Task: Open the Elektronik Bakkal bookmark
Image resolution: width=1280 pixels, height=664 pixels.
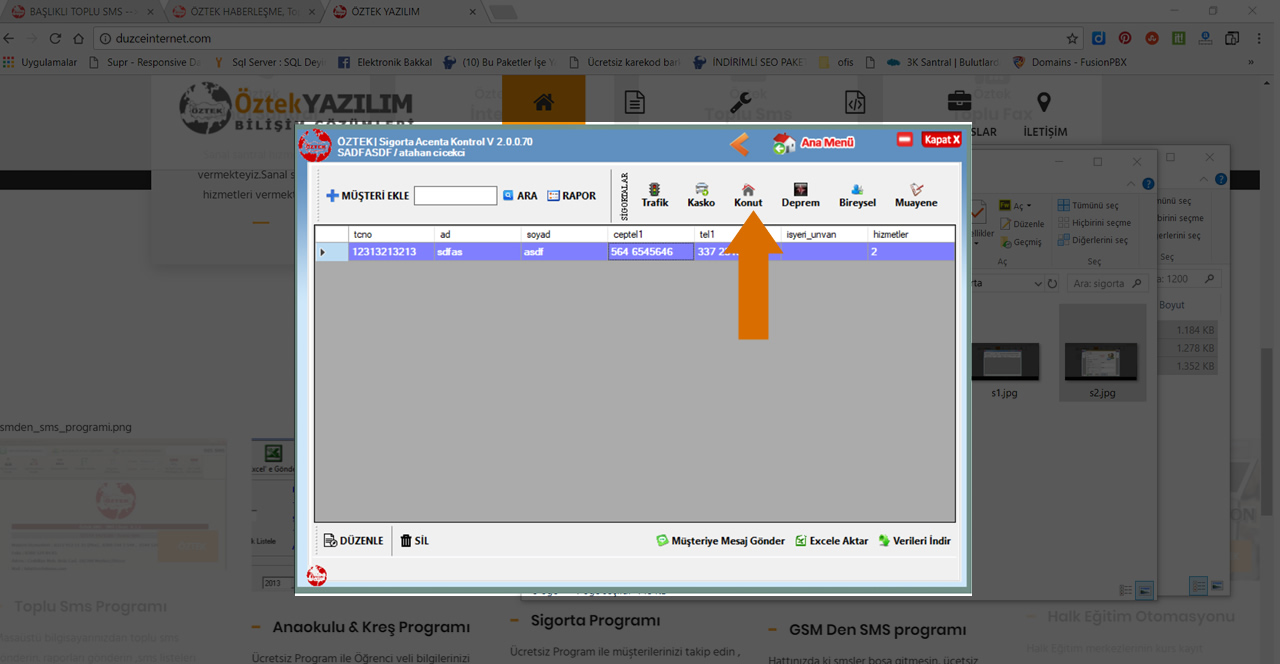Action: [385, 62]
